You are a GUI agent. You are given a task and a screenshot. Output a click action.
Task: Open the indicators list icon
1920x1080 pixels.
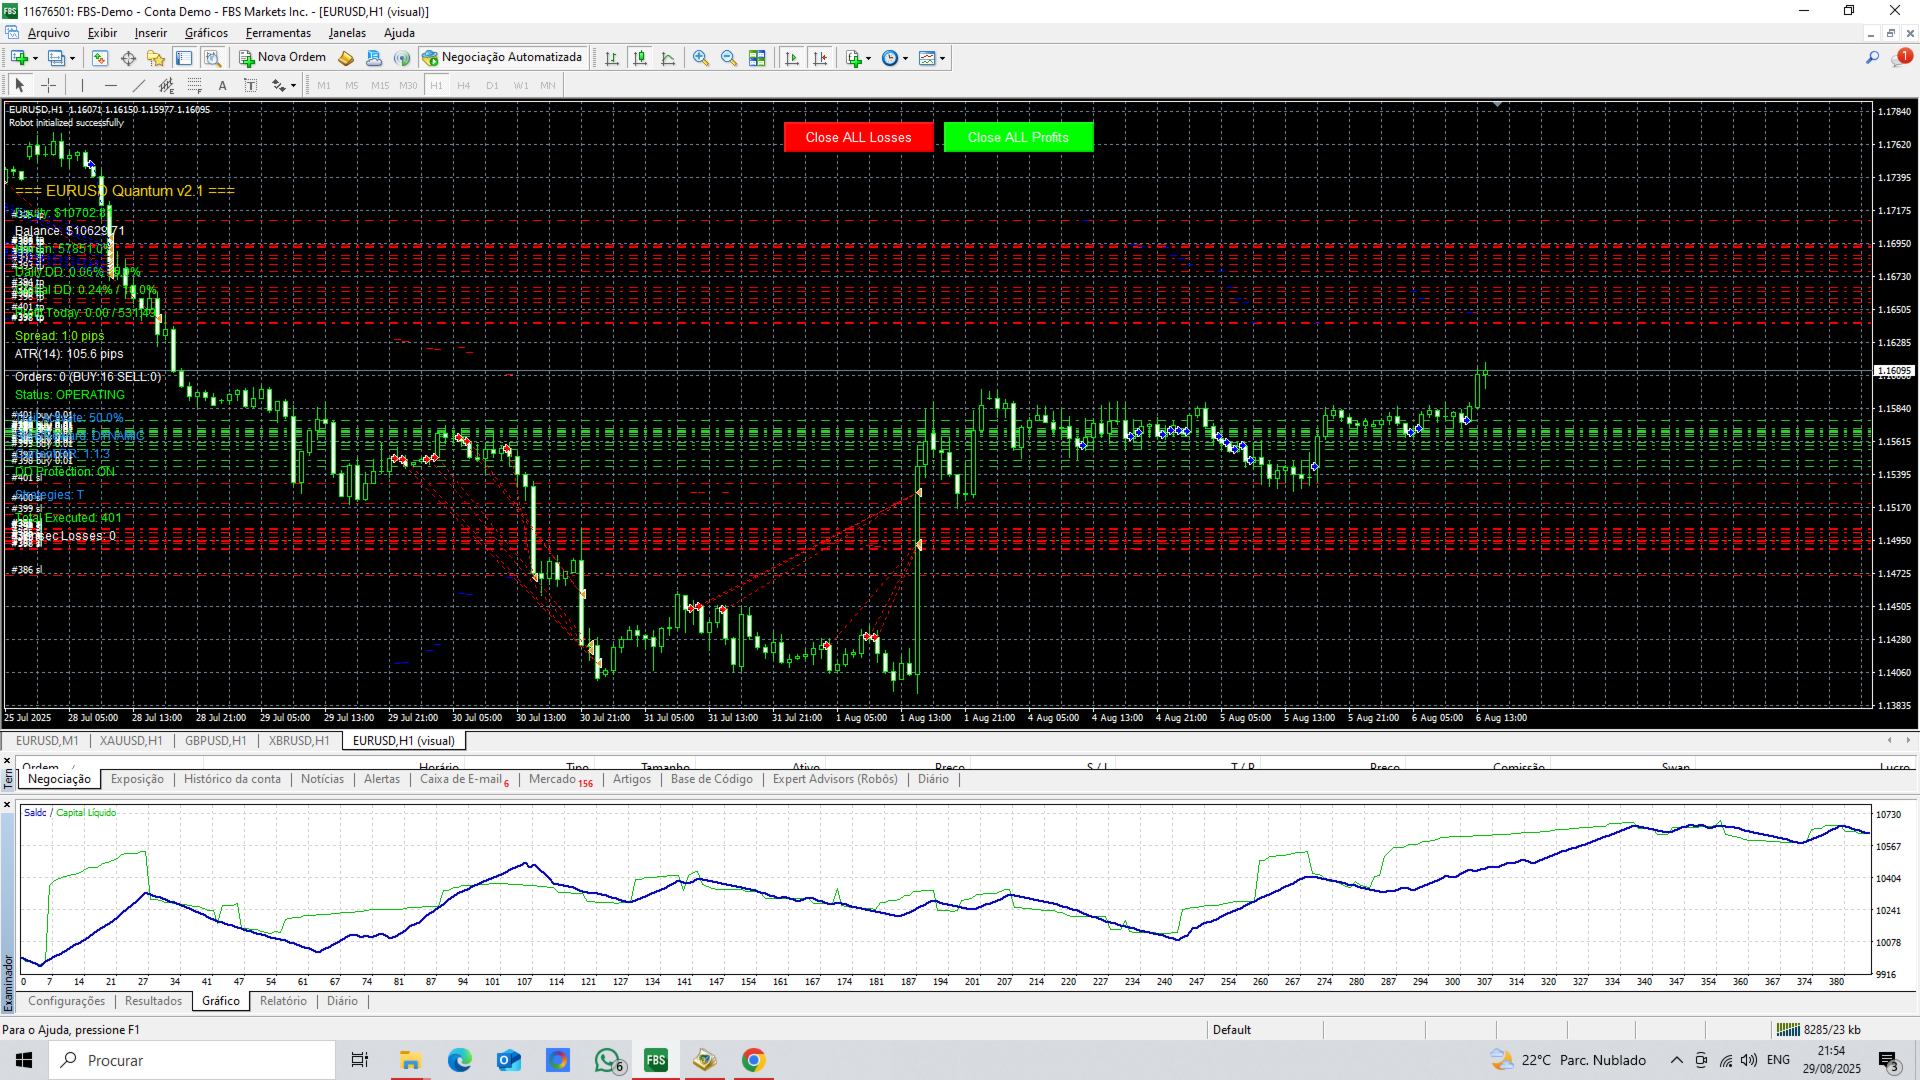[x=853, y=58]
